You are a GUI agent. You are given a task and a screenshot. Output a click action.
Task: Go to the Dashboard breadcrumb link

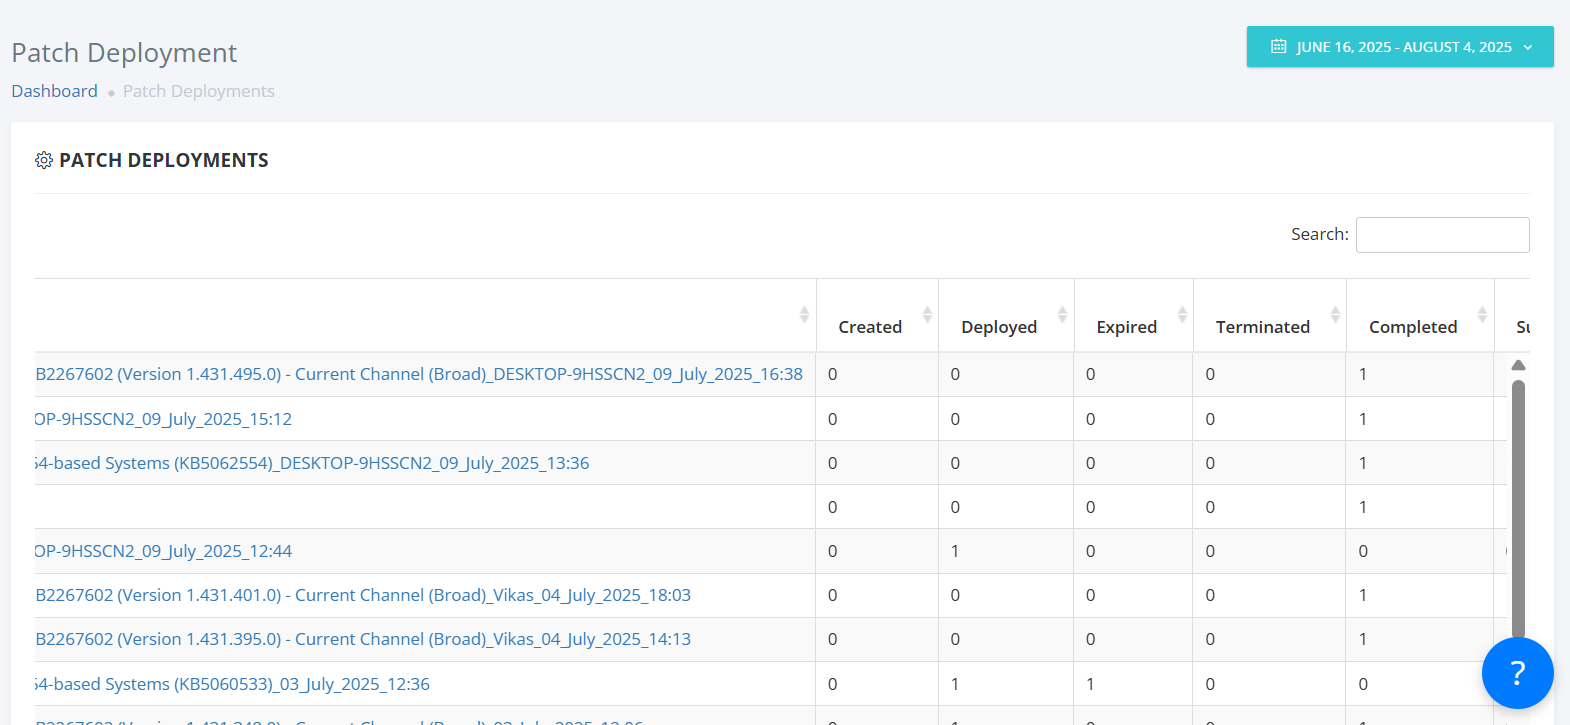pos(55,91)
